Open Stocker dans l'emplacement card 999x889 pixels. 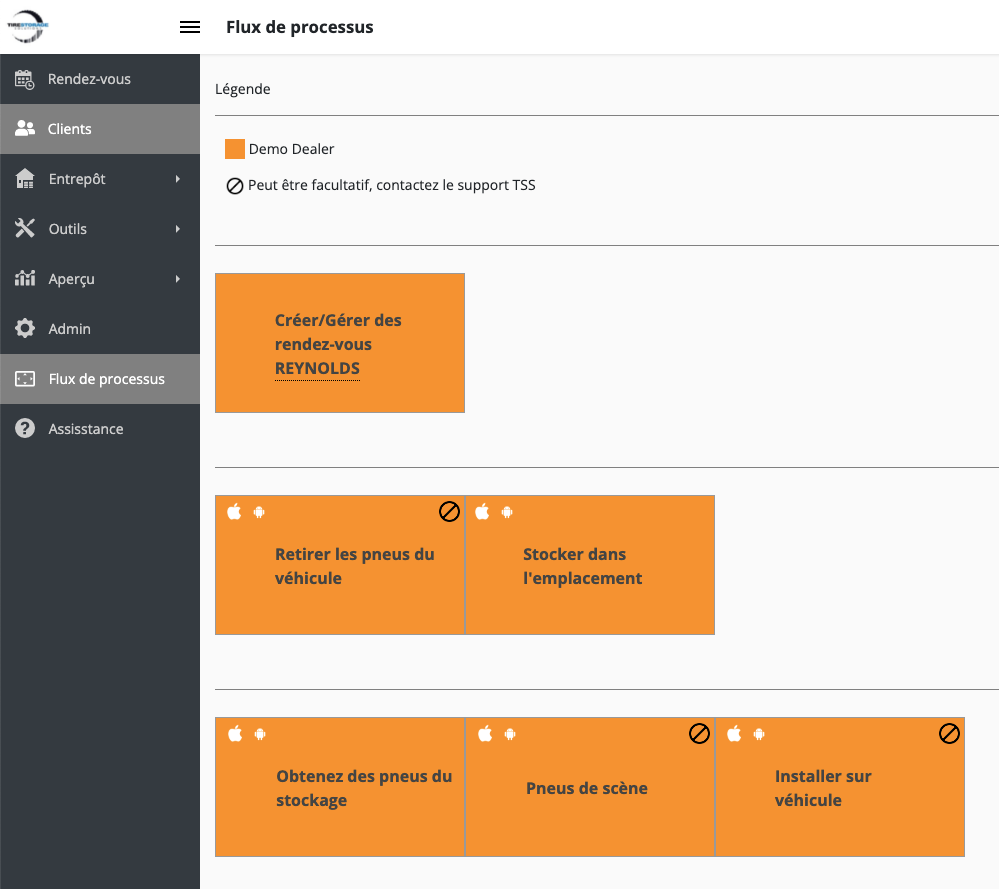click(x=590, y=565)
